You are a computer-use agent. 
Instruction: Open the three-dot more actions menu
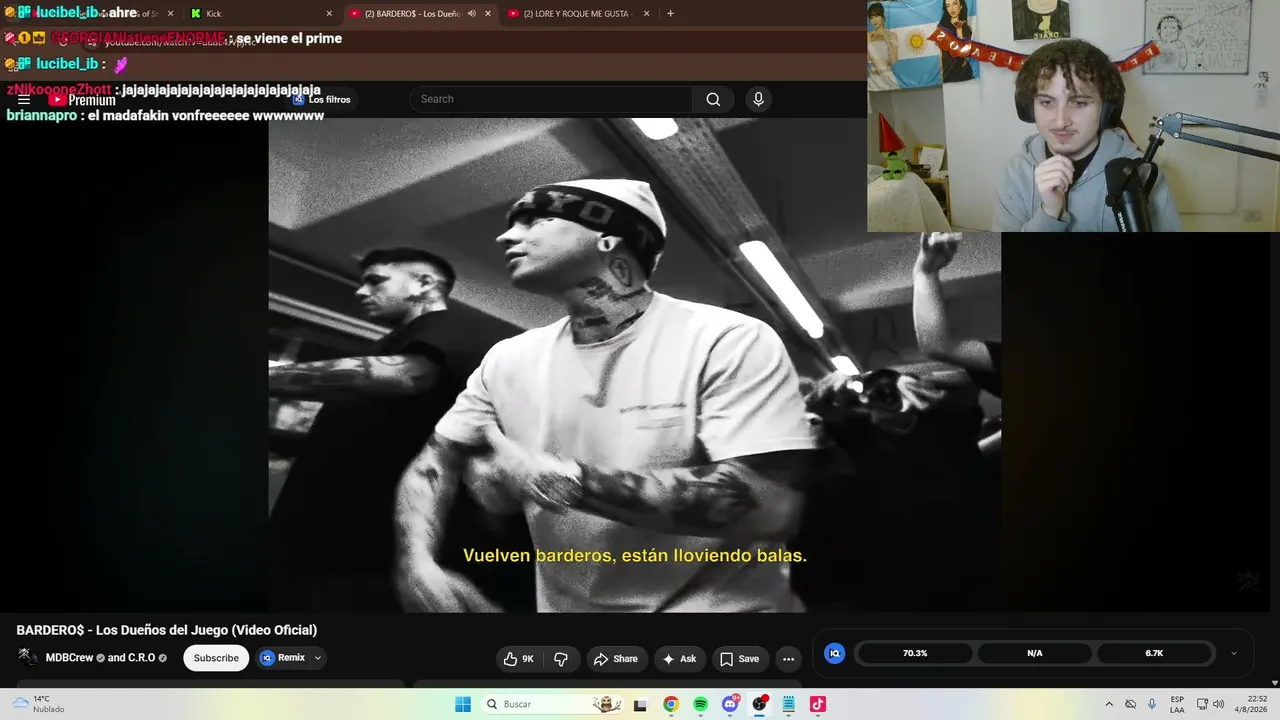coord(788,659)
